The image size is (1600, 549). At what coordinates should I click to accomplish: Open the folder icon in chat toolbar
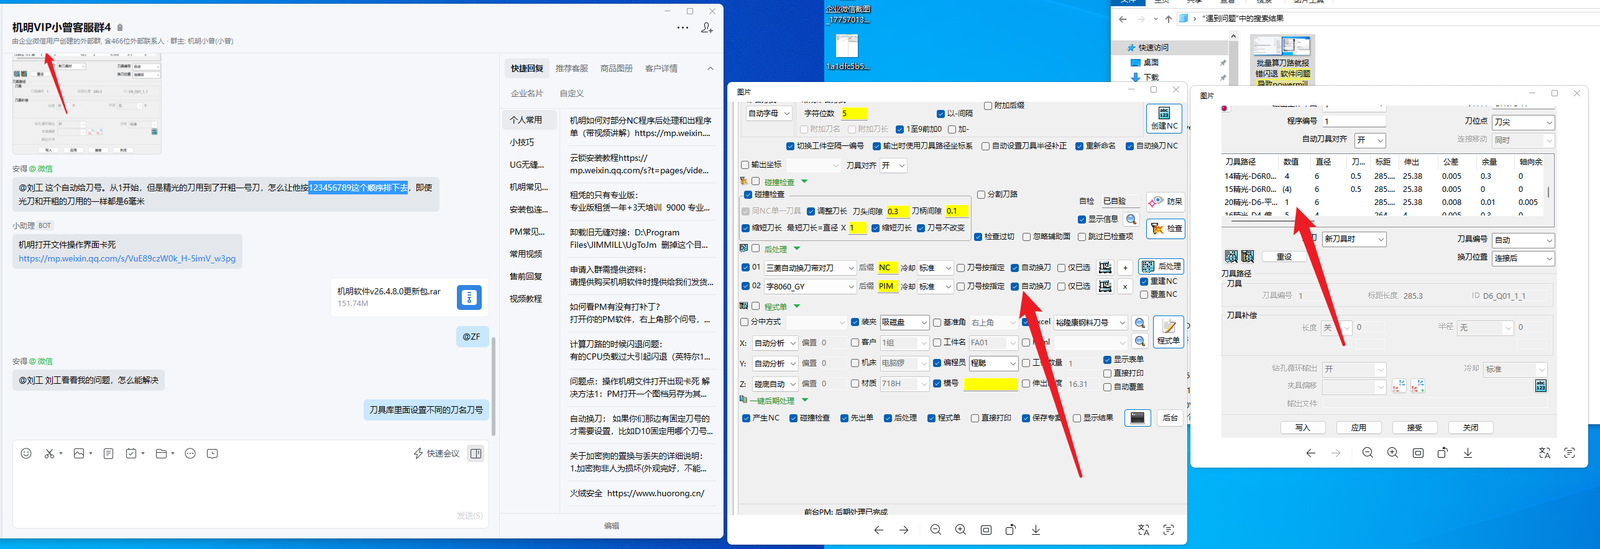tap(160, 453)
